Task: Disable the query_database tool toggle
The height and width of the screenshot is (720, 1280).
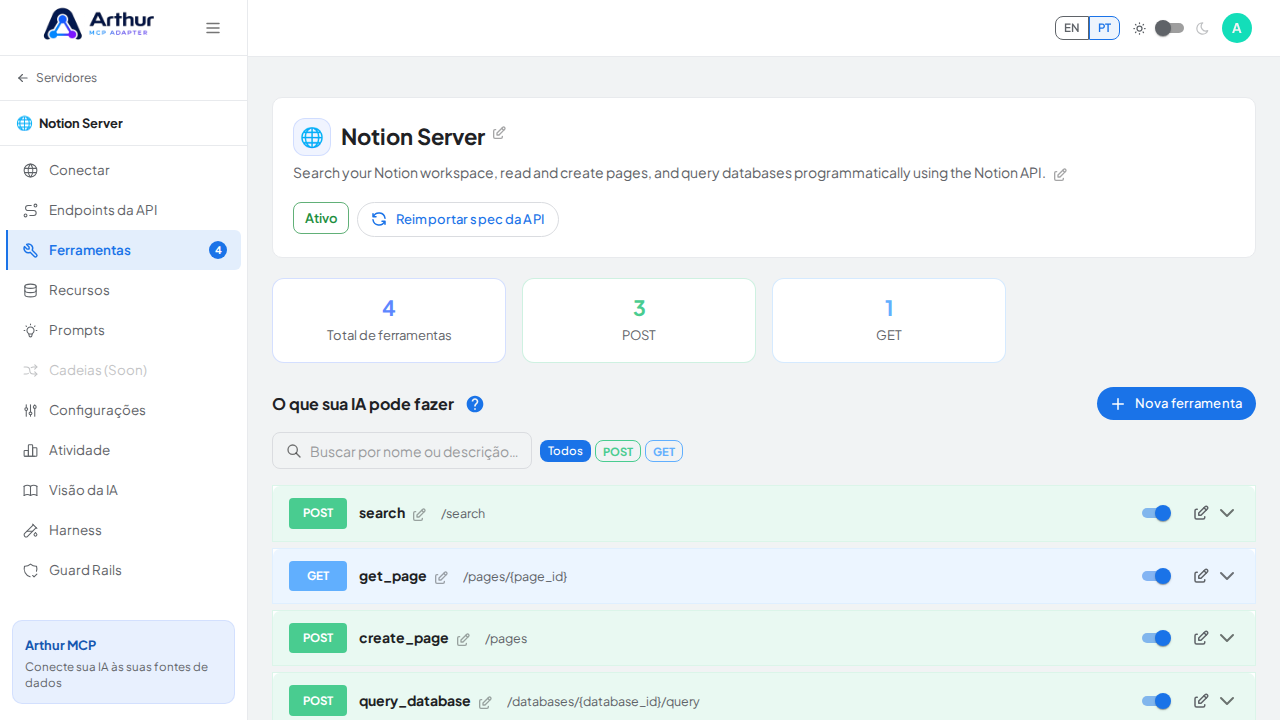Action: coord(1156,701)
